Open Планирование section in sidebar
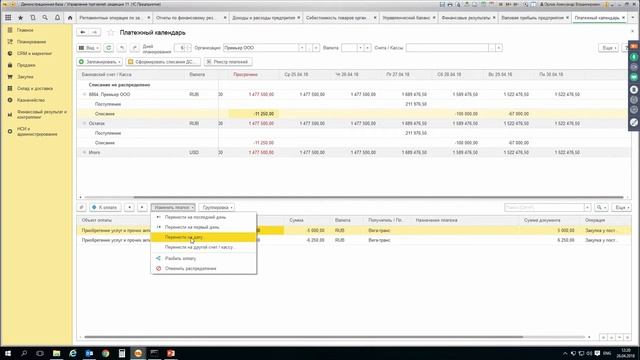Screen dimensions: 640x360 point(31,42)
